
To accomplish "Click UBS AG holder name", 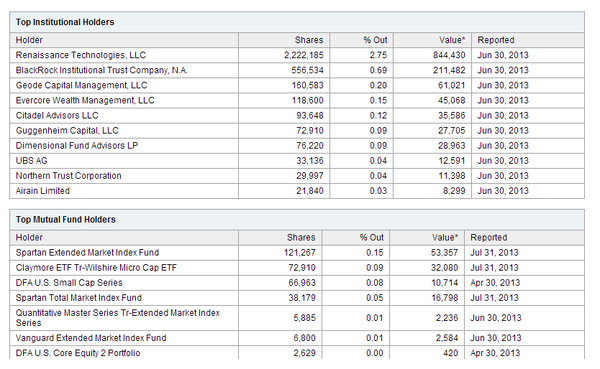I will pos(31,161).
